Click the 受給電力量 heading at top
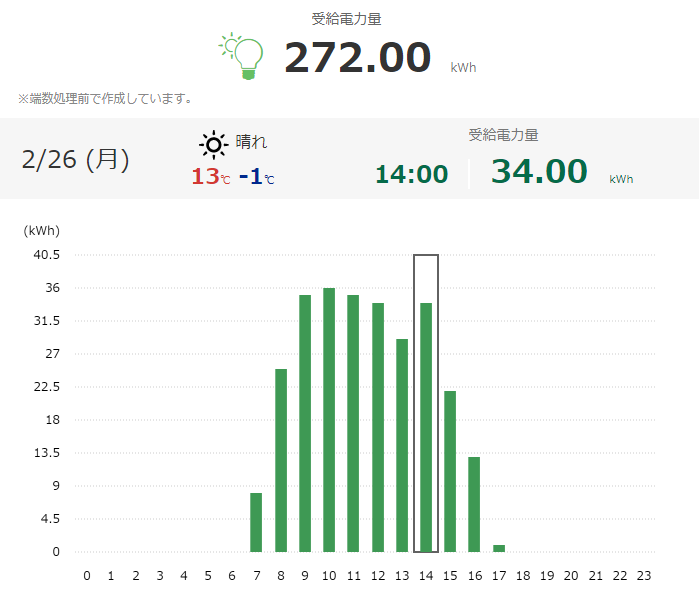 [x=346, y=19]
